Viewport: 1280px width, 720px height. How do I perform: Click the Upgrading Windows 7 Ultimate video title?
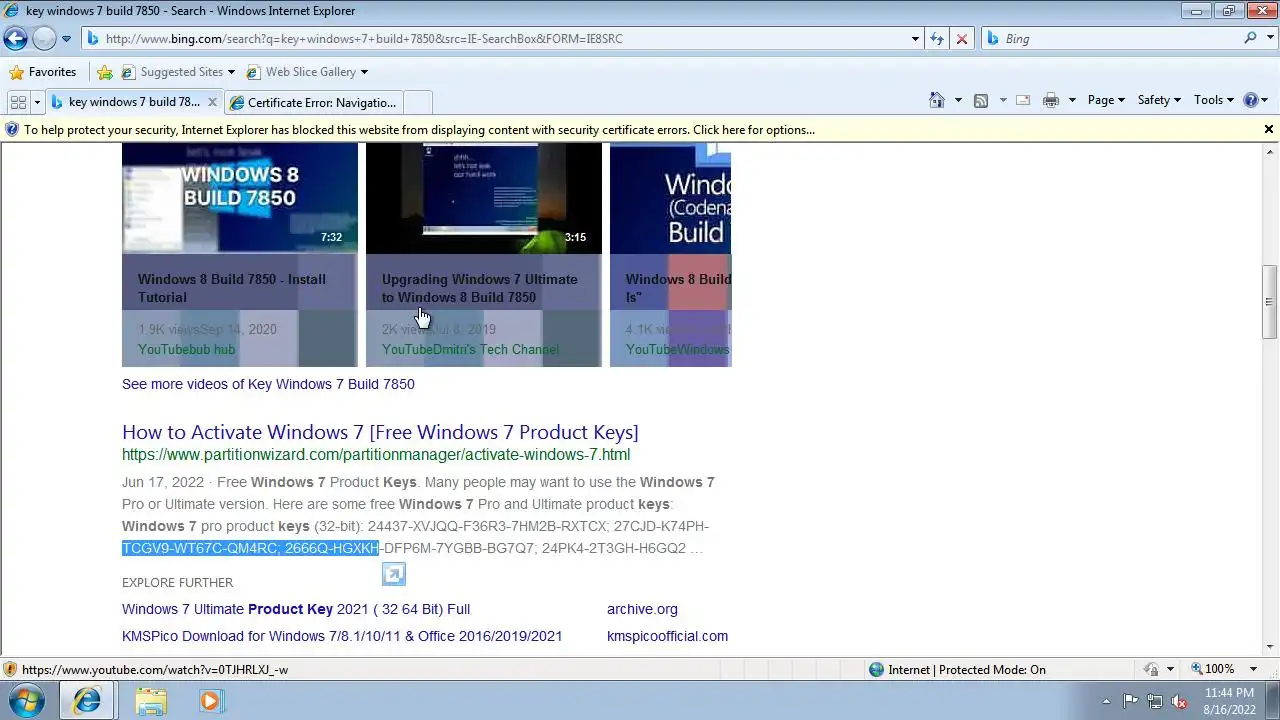(479, 288)
